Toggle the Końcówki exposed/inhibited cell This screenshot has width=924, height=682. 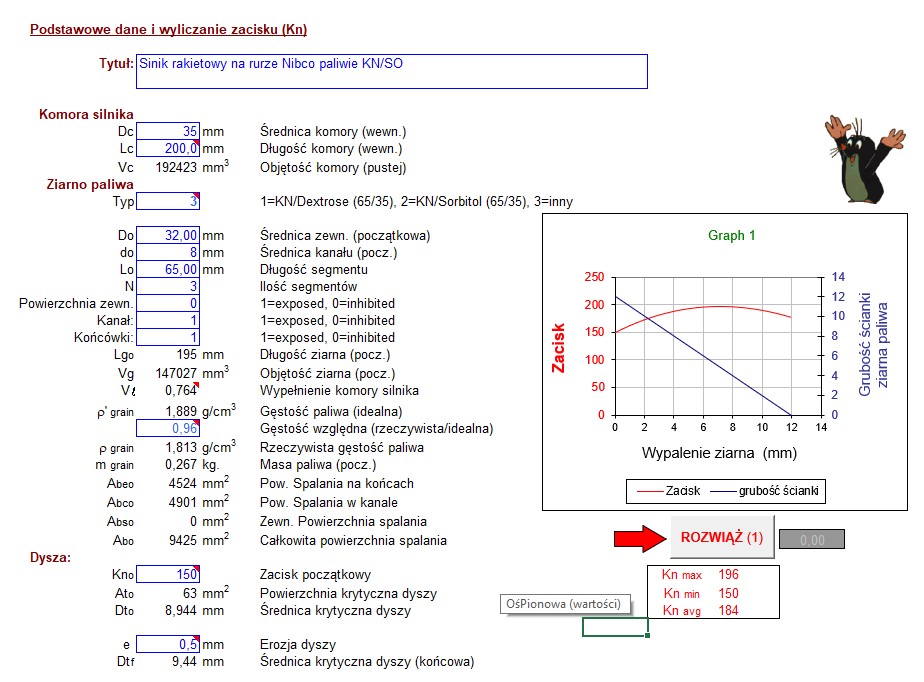click(x=168, y=338)
